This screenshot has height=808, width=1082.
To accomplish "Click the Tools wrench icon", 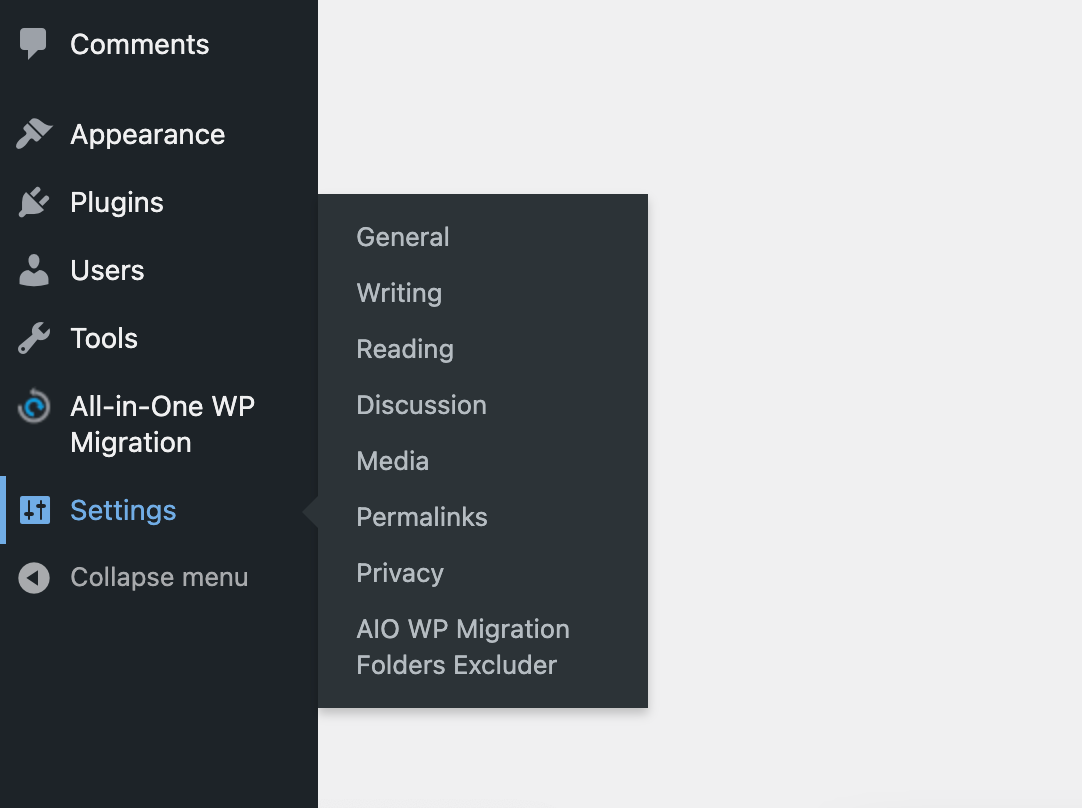I will click(34, 338).
